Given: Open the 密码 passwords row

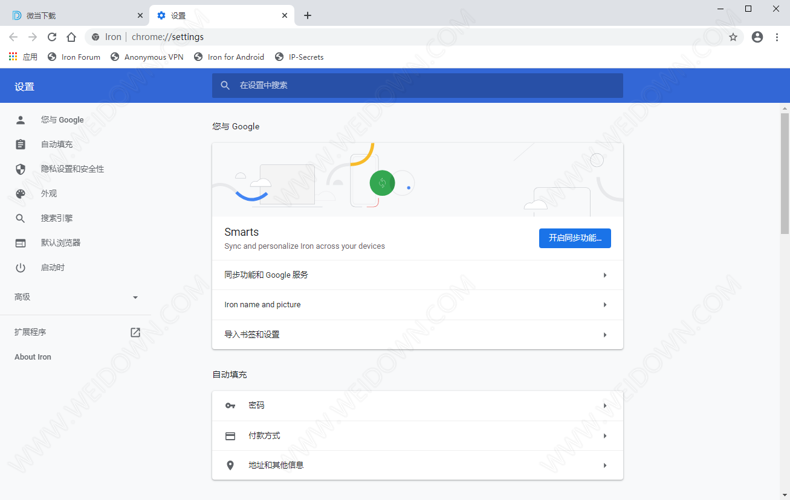Looking at the screenshot, I should [417, 406].
